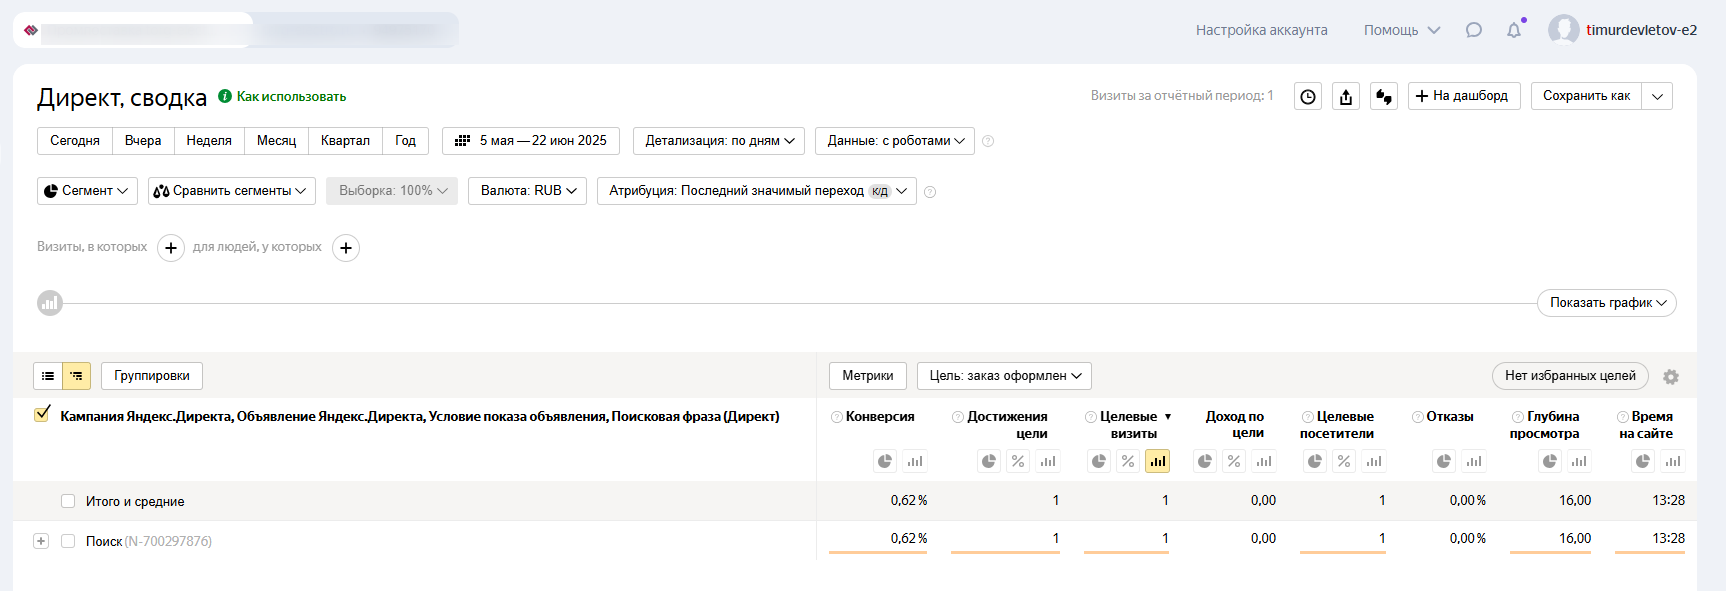Select pie chart for Доход по цели
The width and height of the screenshot is (1726, 591).
pyautogui.click(x=1205, y=461)
